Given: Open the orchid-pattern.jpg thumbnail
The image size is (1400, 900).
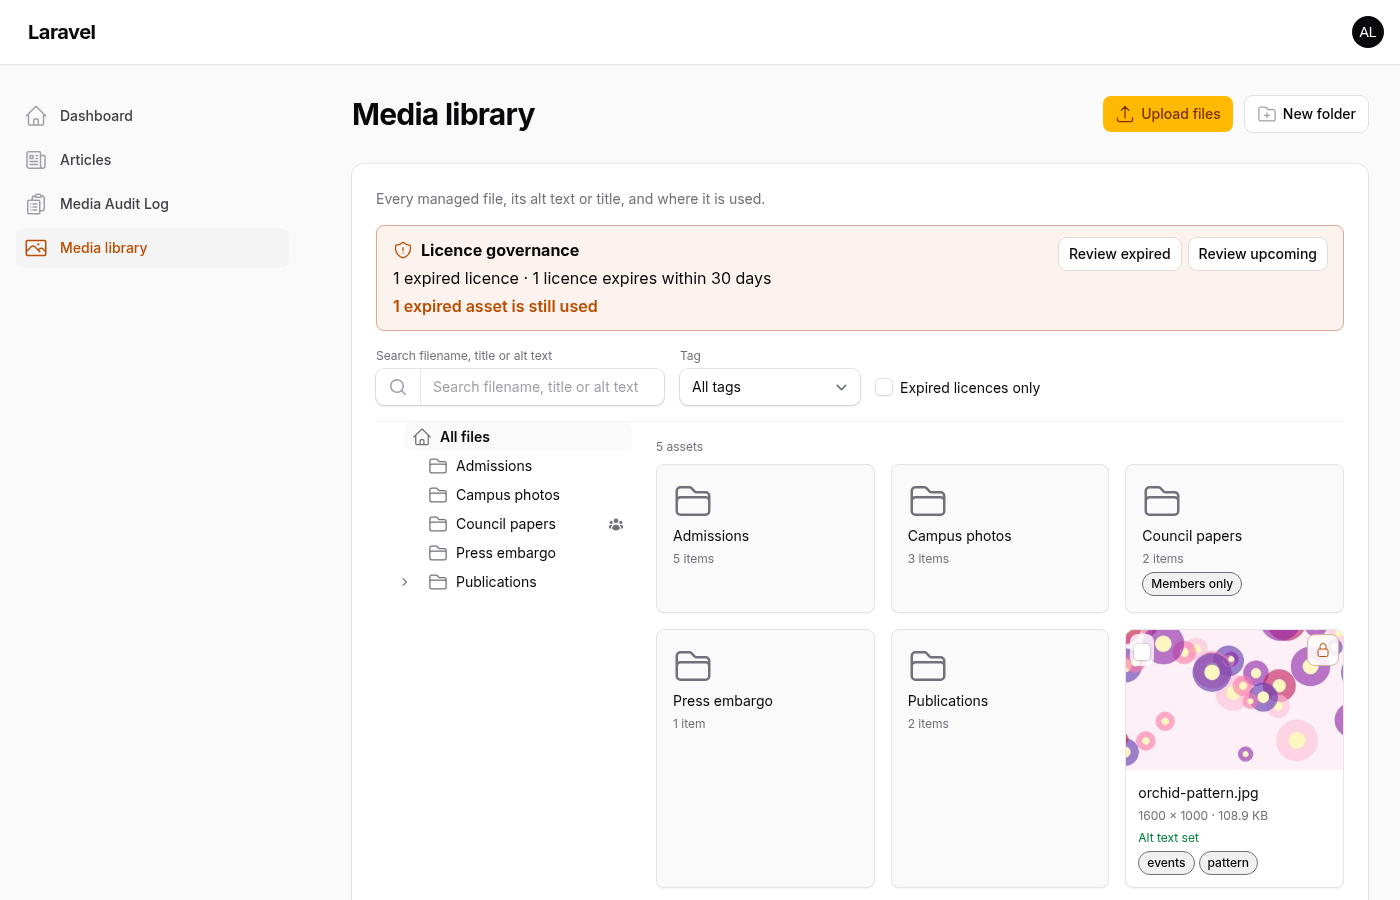Looking at the screenshot, I should [x=1234, y=700].
